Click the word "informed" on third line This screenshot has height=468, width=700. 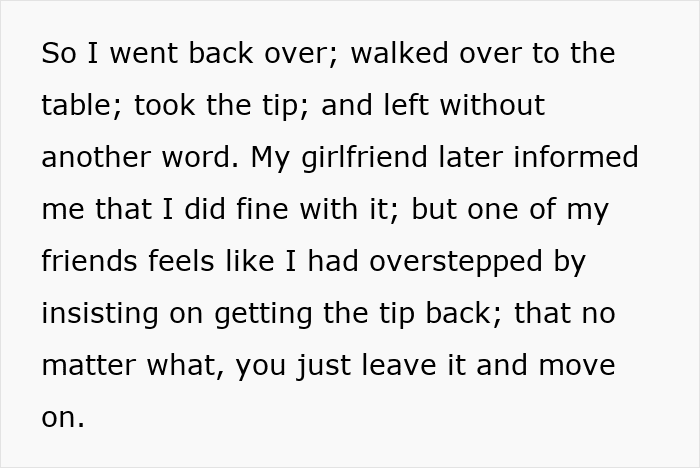click(576, 157)
